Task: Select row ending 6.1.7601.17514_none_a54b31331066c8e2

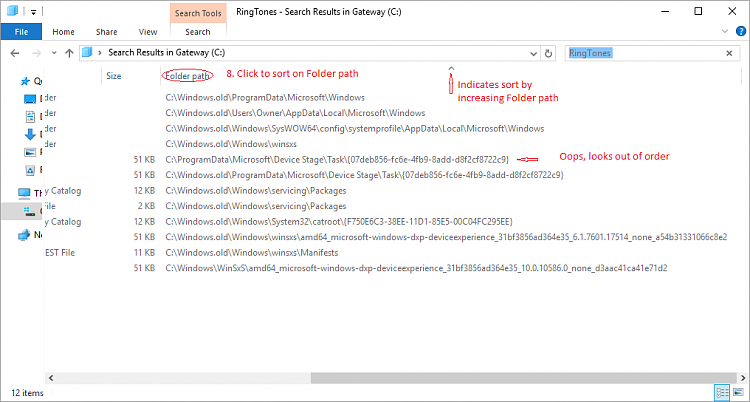Action: (x=390, y=237)
